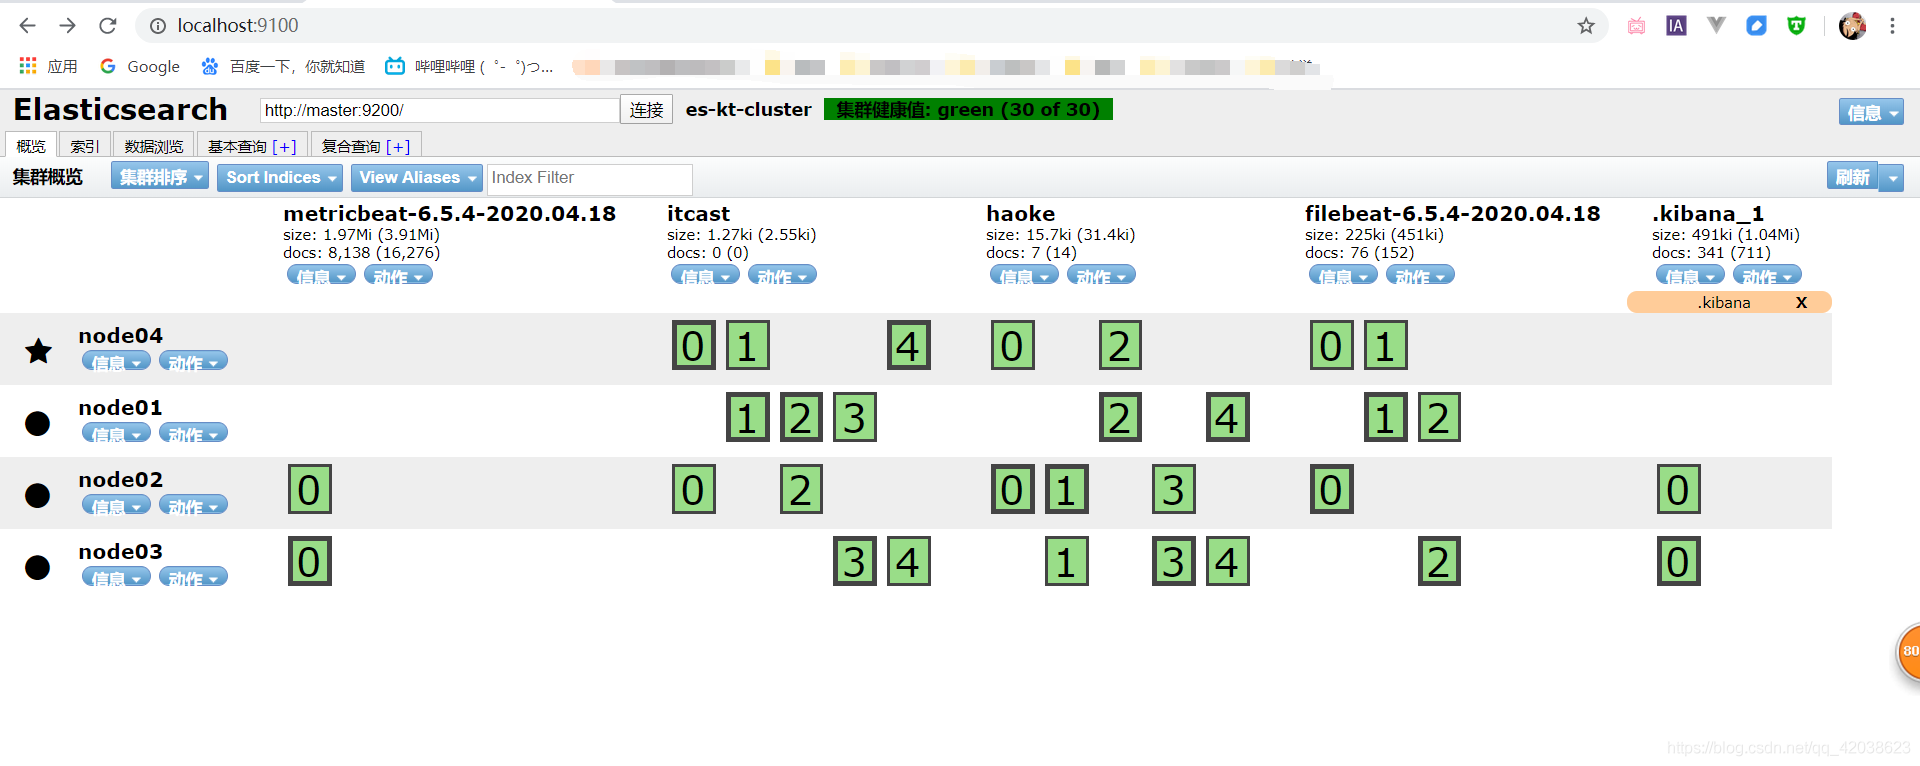Click the 连接 connect button
Screen dimensions: 1920x766
tap(646, 110)
